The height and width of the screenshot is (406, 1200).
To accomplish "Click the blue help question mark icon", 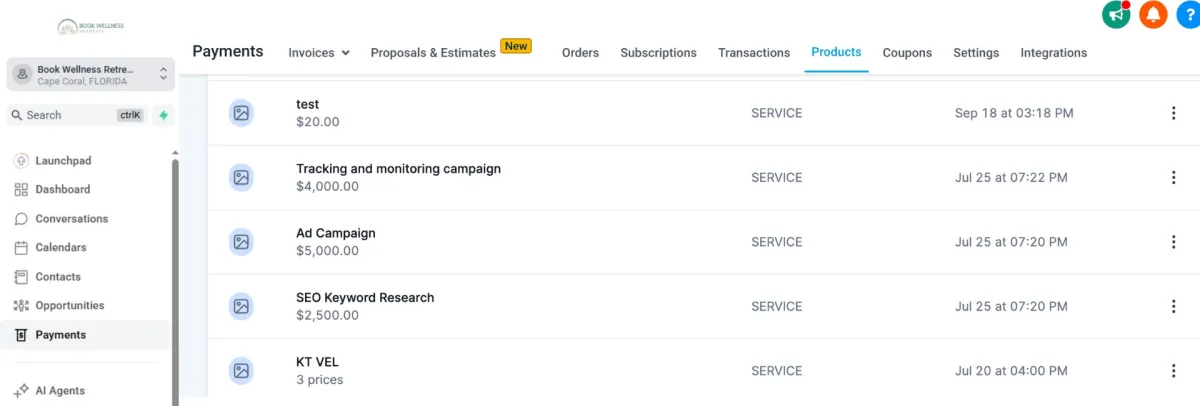I will click(x=1188, y=14).
